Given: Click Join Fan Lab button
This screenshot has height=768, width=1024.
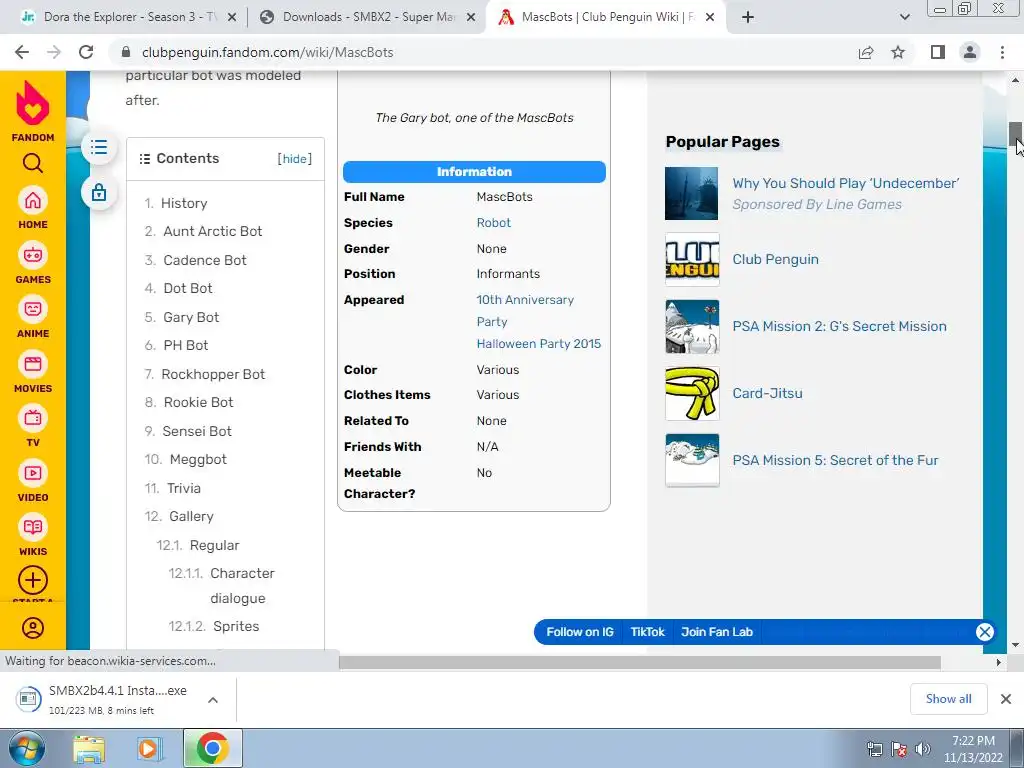Looking at the screenshot, I should [x=716, y=632].
